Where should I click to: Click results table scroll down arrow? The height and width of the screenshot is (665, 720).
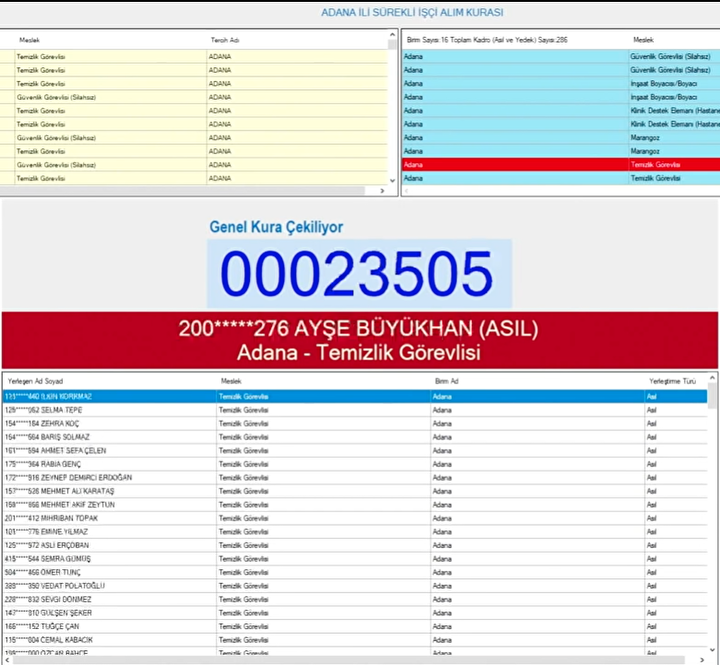712,649
